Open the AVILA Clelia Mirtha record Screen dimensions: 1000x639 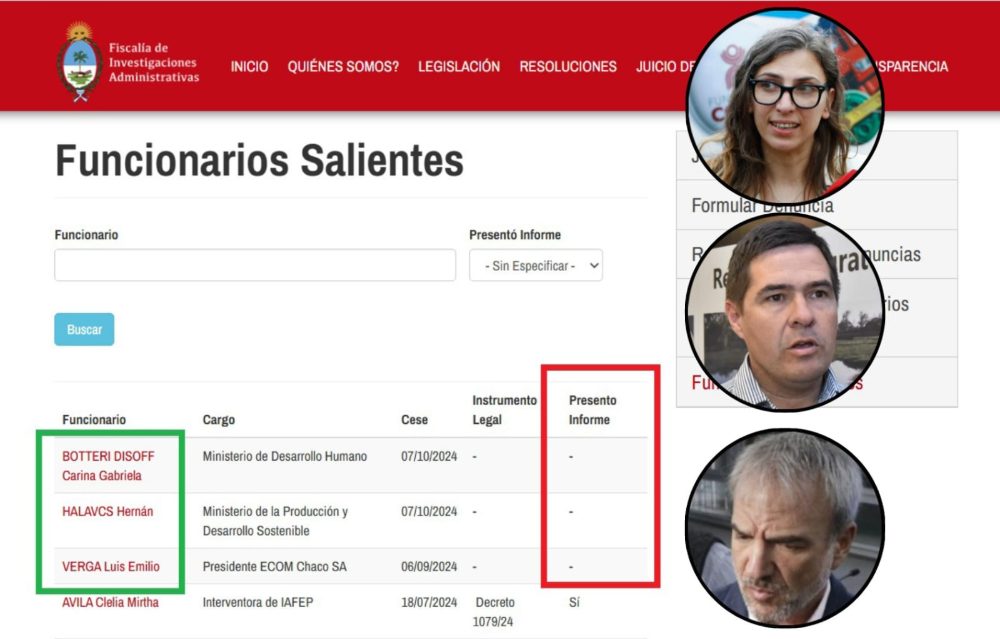click(110, 603)
